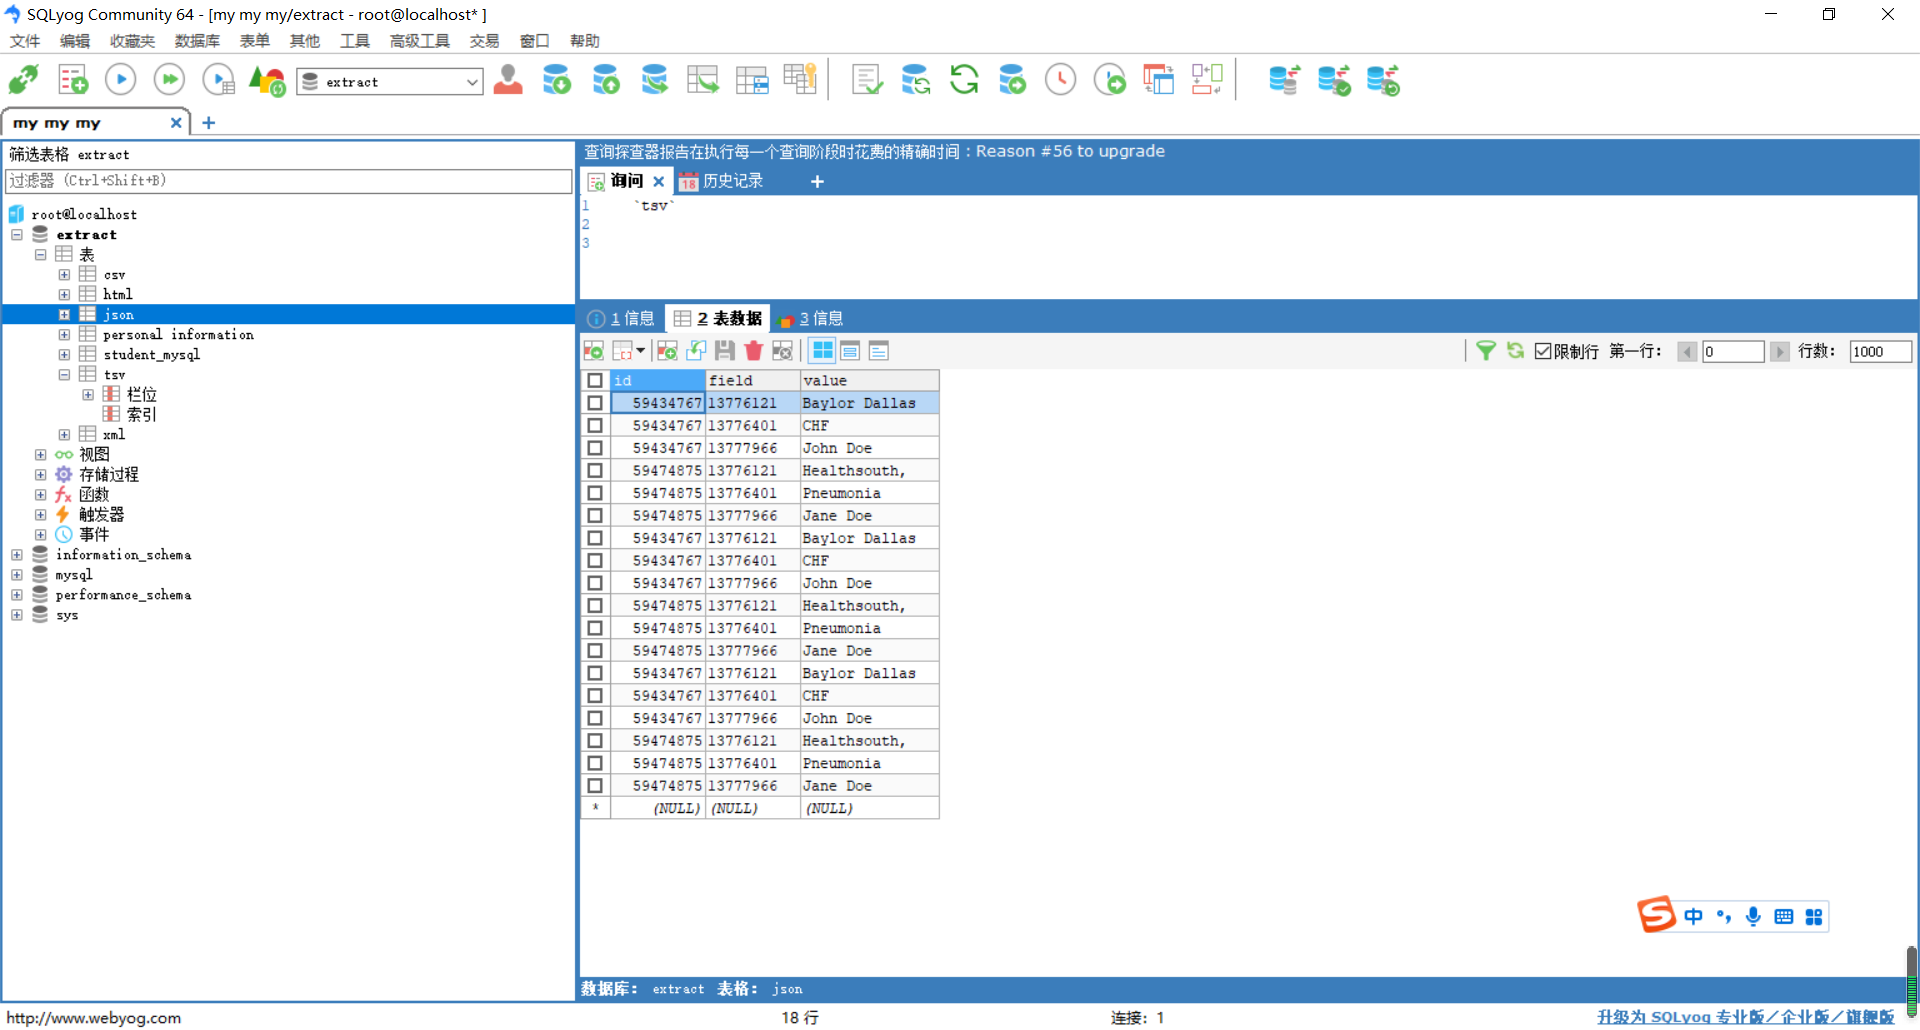
Task: Execute all queries (double arrow icon)
Action: [x=169, y=80]
